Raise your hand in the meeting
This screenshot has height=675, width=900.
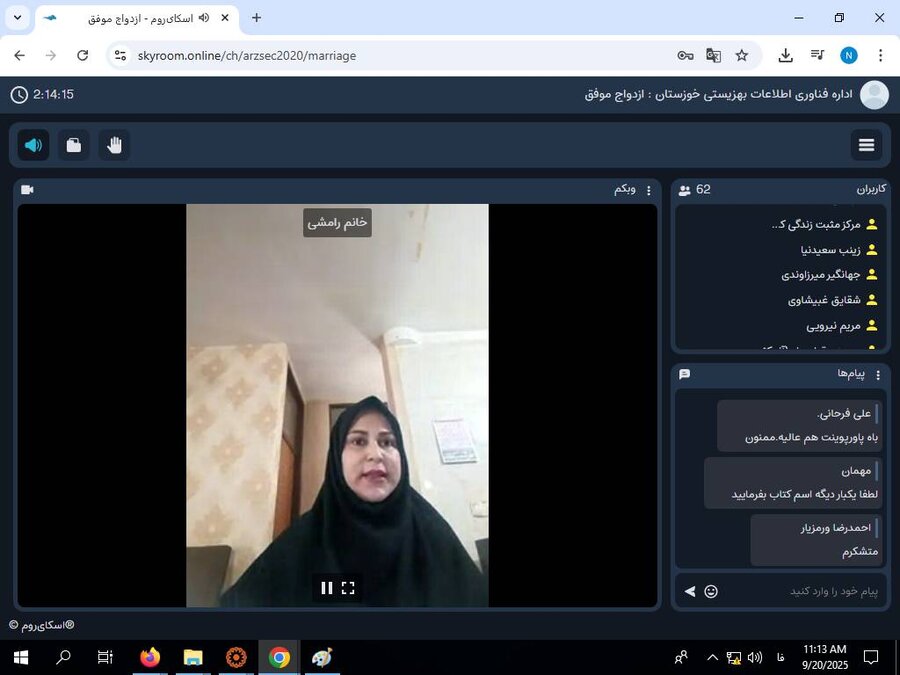tap(114, 145)
